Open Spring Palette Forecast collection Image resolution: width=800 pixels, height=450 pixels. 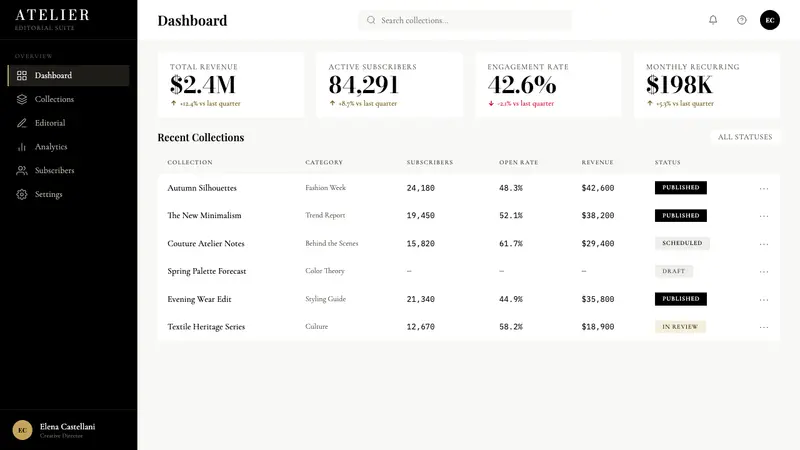(207, 271)
